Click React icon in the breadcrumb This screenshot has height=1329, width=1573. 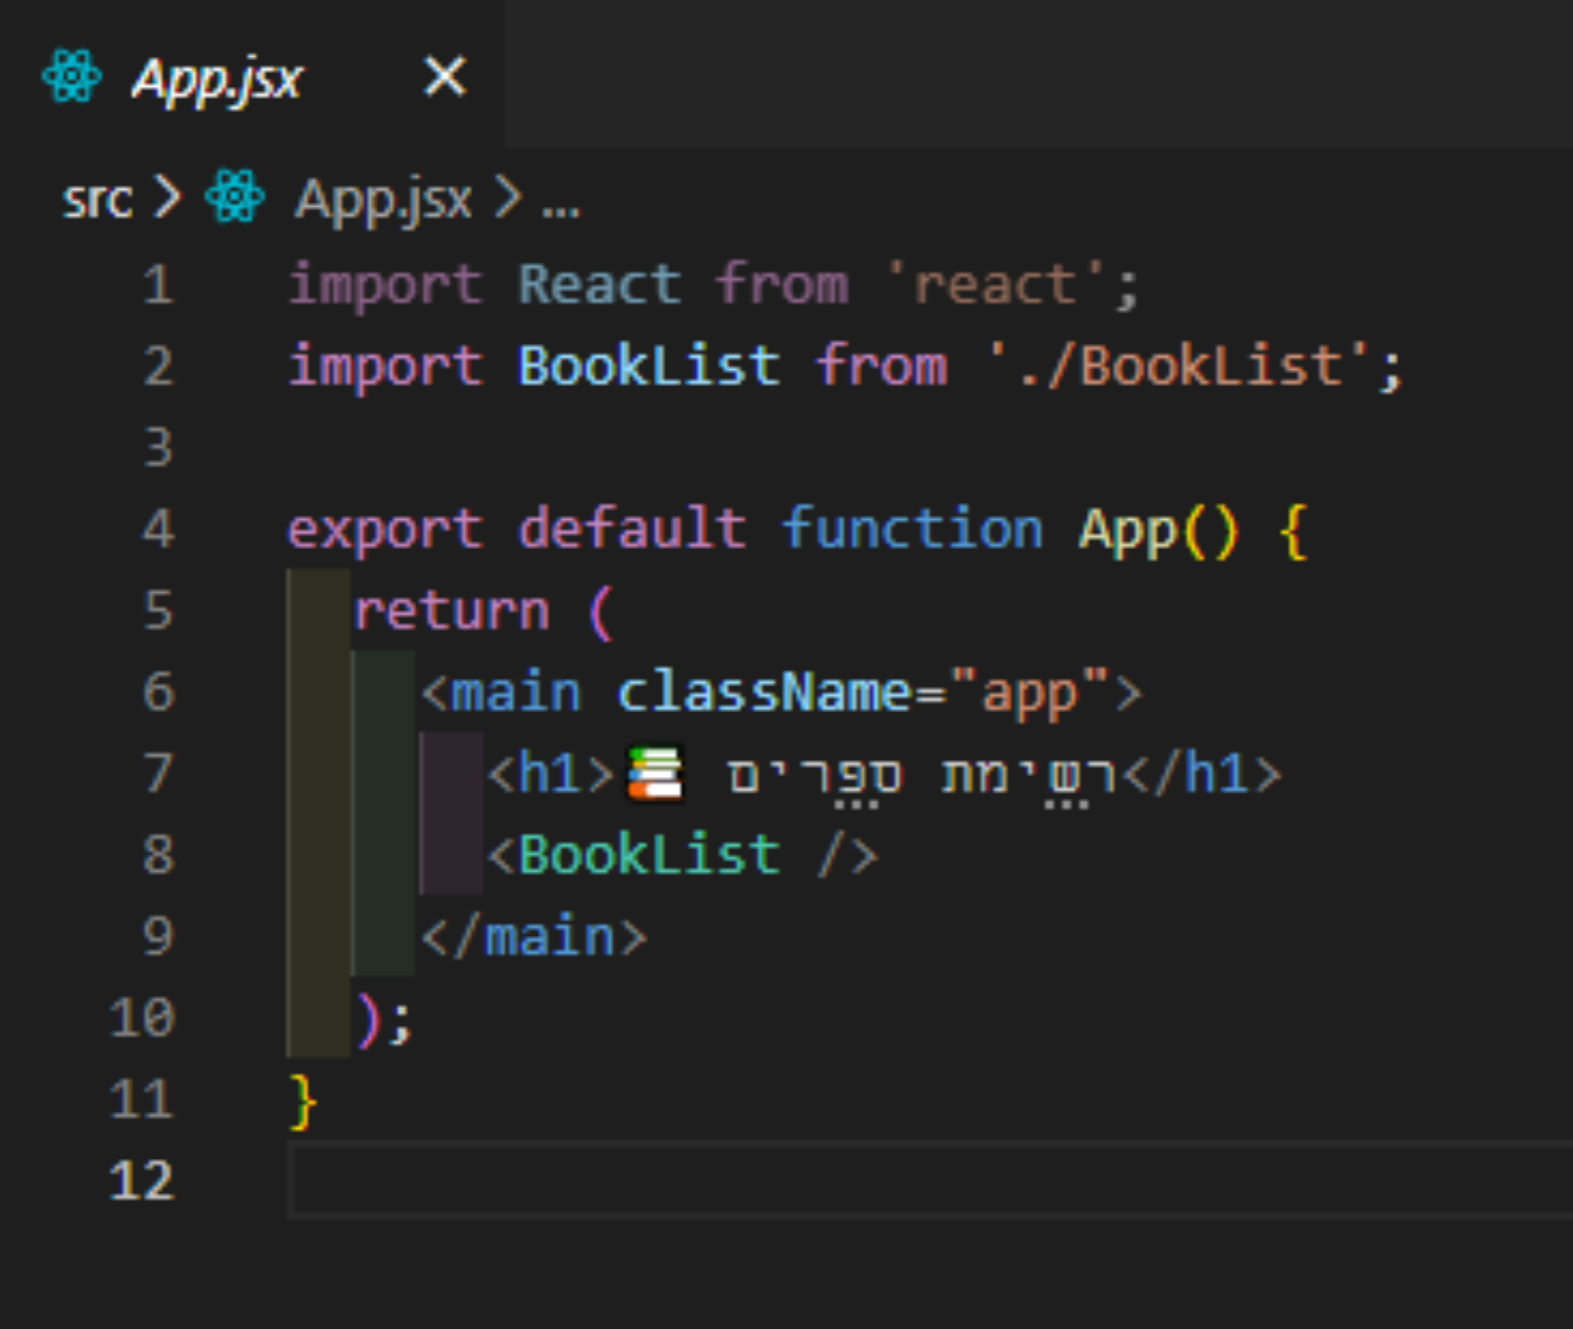point(235,197)
